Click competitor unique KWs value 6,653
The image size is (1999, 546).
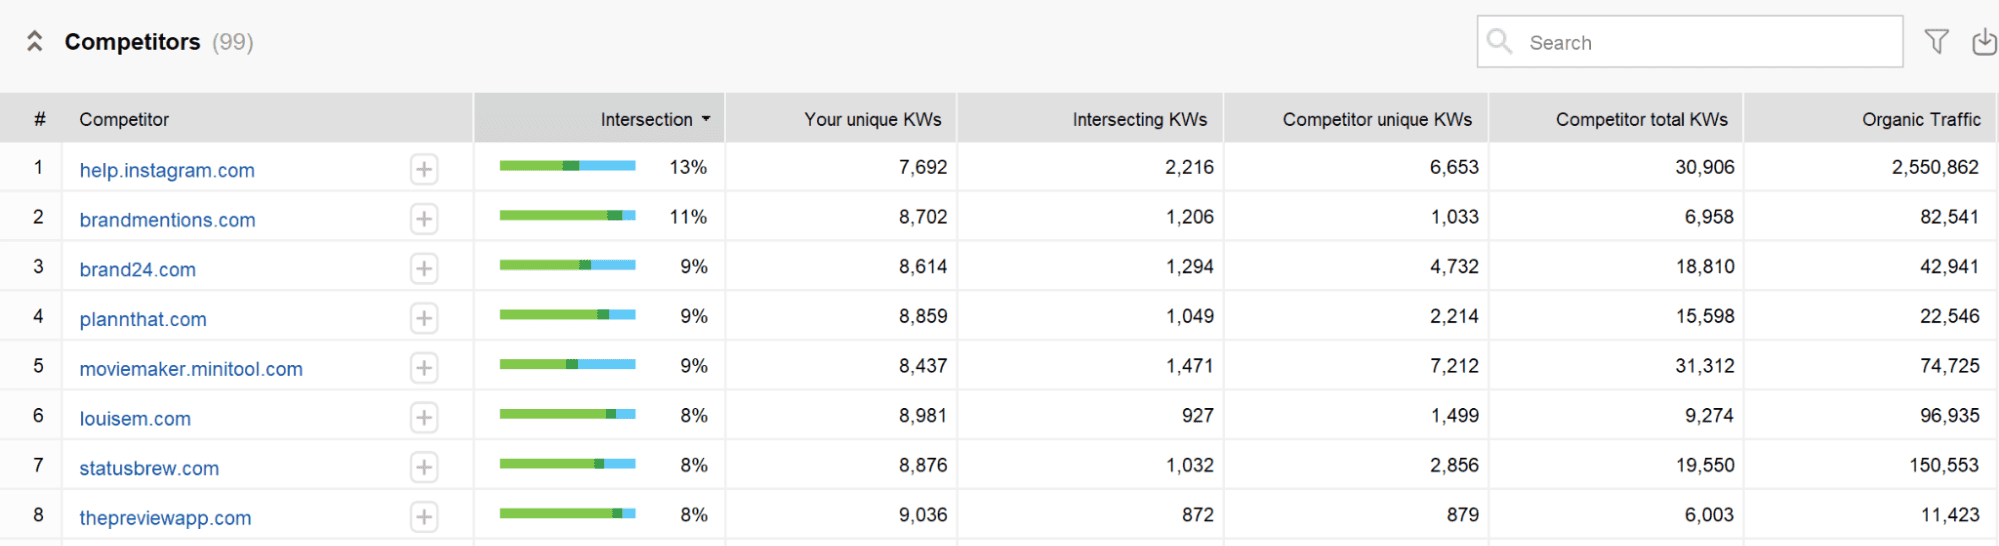pos(1454,167)
